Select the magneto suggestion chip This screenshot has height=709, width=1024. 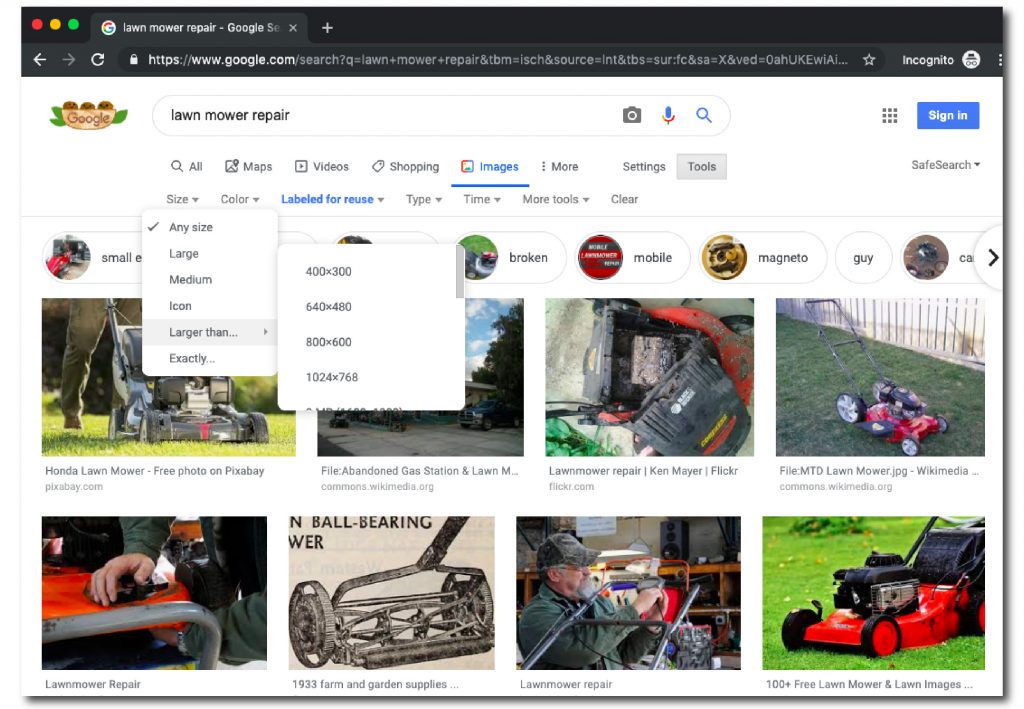[x=762, y=258]
